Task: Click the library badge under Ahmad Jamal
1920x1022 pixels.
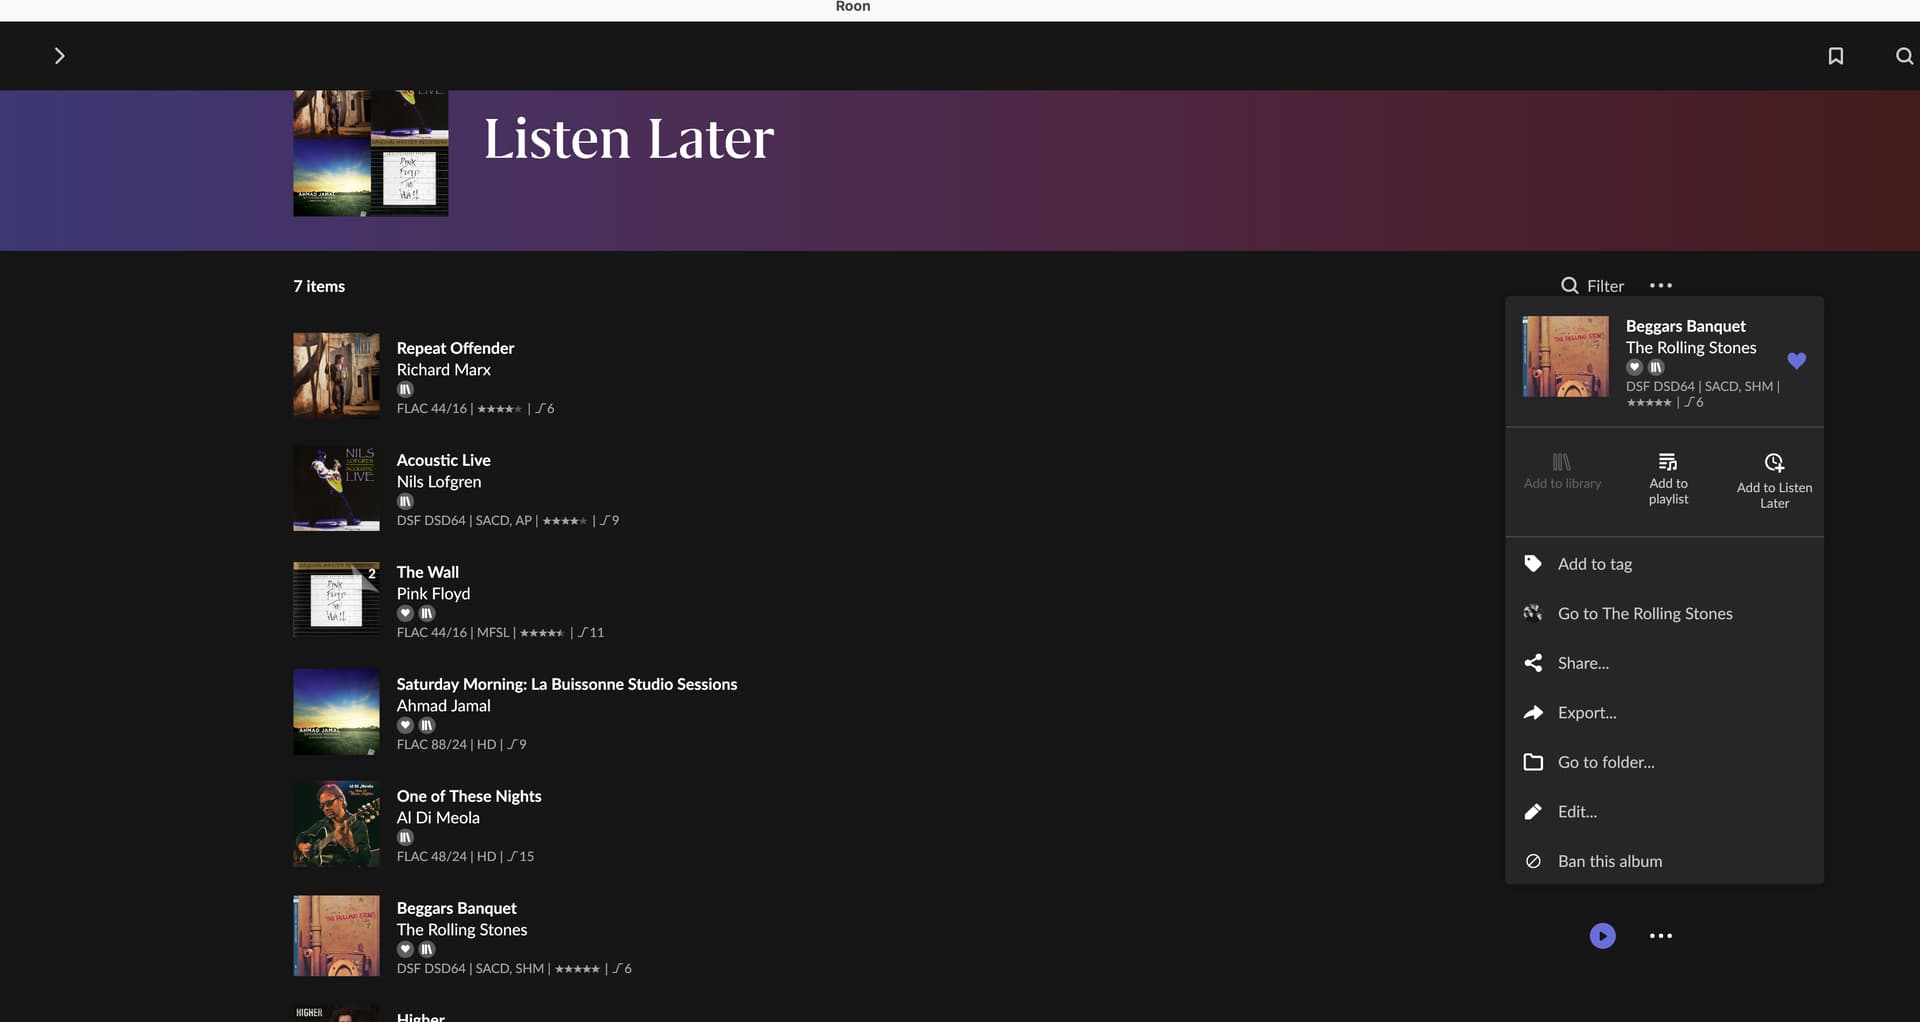Action: pos(427,726)
